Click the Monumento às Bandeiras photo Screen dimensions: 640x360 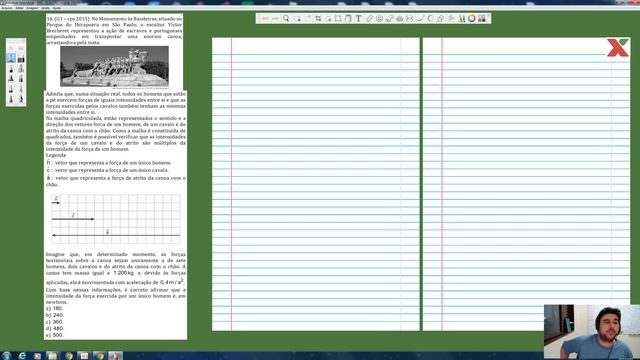(x=114, y=66)
